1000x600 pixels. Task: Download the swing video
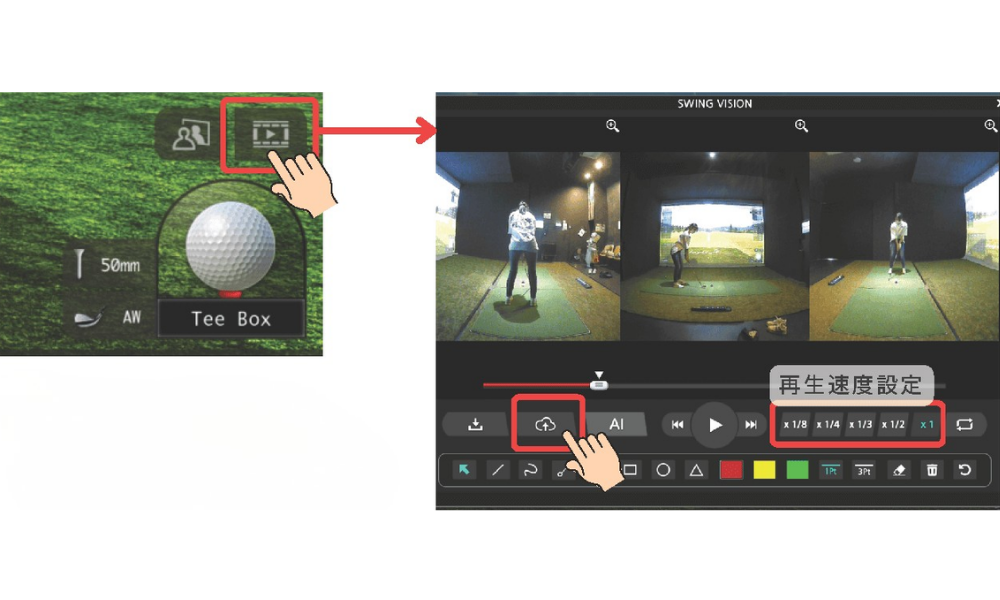point(475,425)
